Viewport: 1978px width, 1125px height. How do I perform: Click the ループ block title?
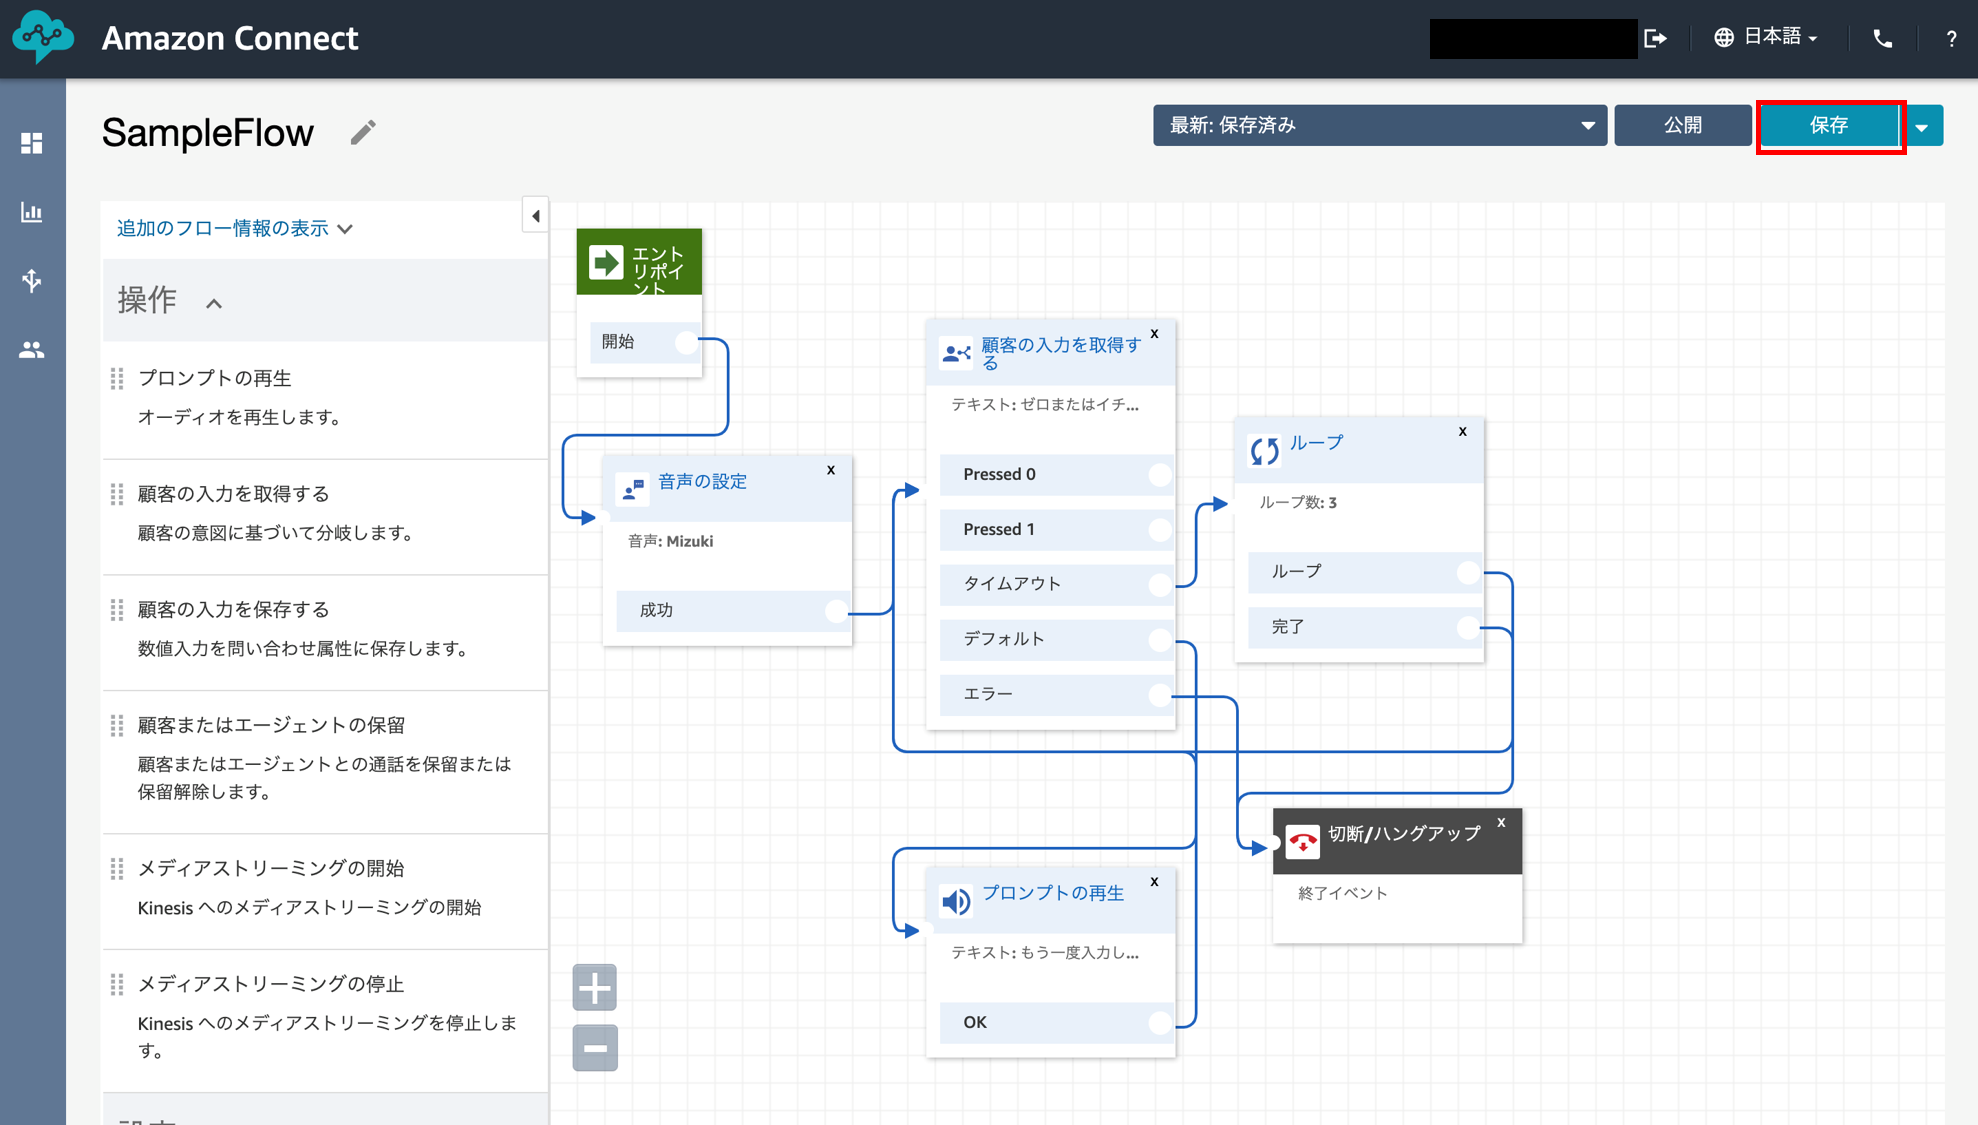point(1316,443)
